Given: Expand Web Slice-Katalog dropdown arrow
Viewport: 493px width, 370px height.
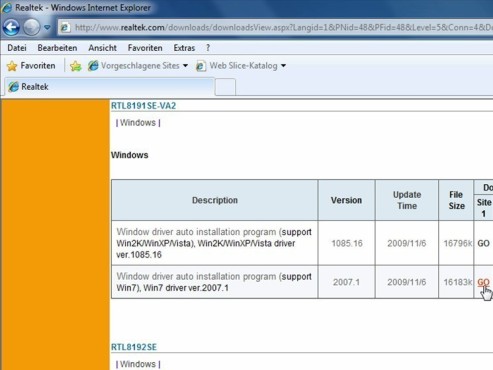Looking at the screenshot, I should pos(283,66).
